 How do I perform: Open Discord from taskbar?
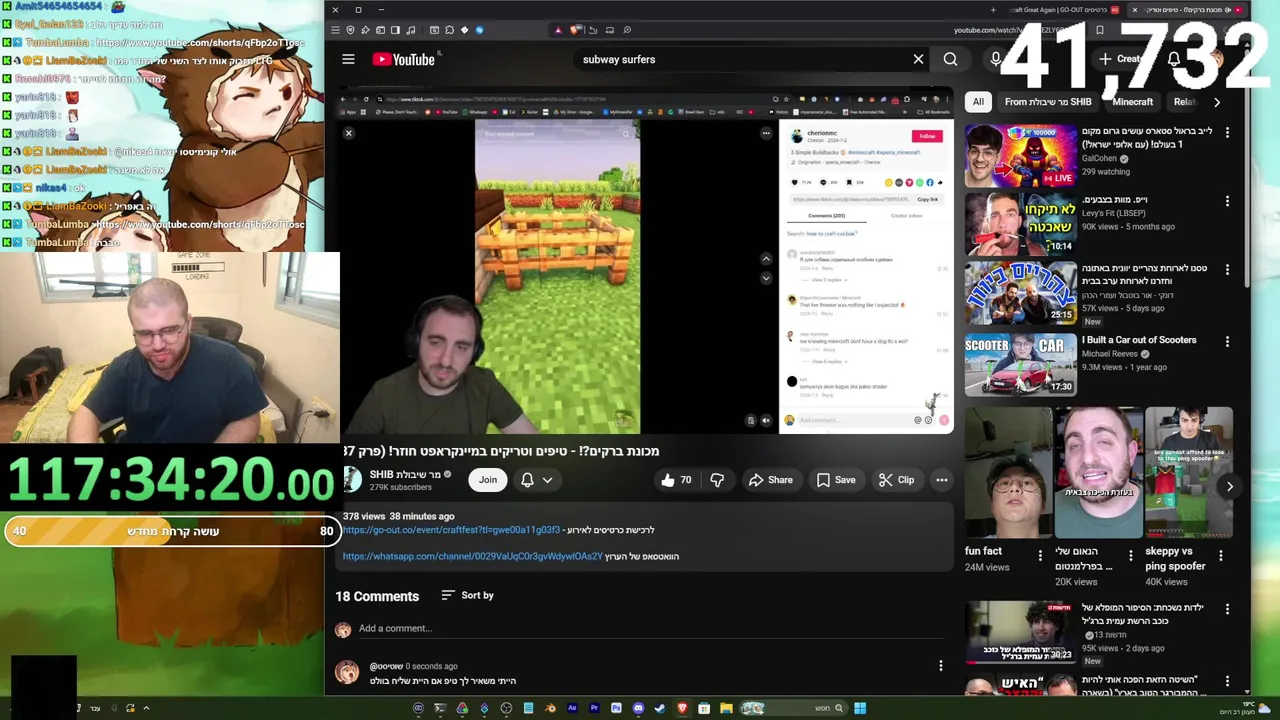point(638,708)
